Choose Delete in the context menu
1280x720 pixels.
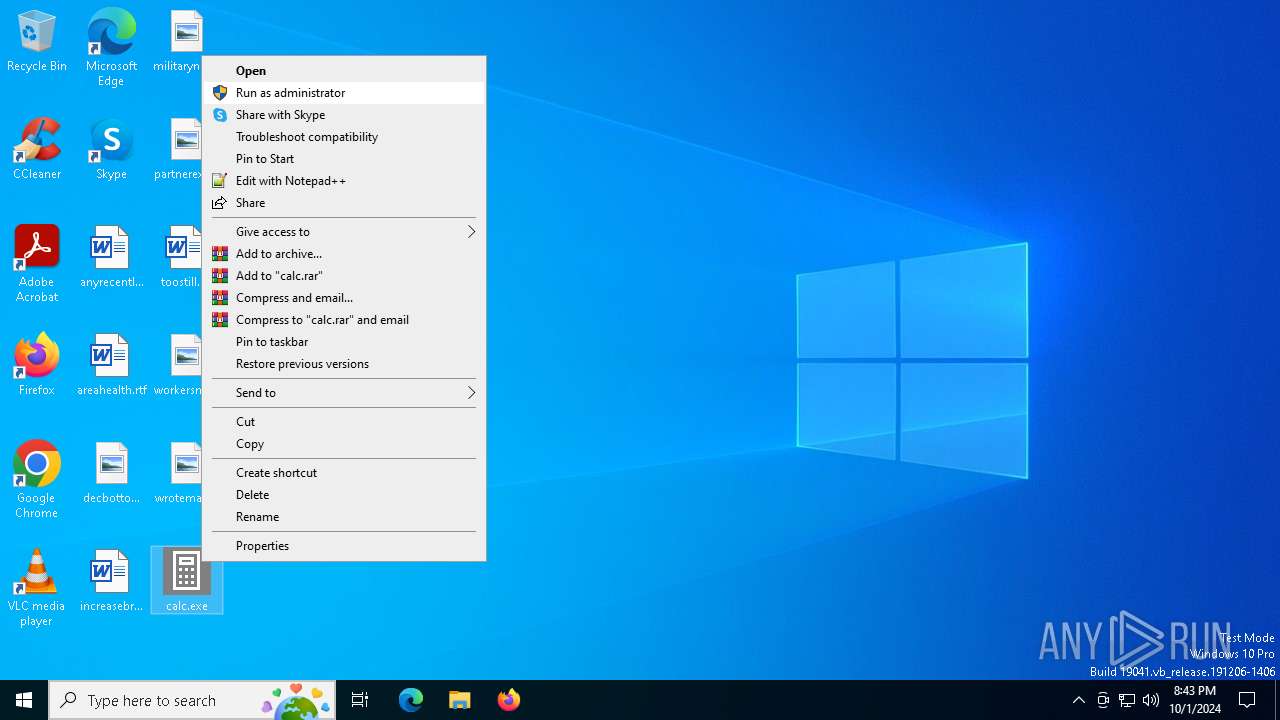click(x=344, y=495)
